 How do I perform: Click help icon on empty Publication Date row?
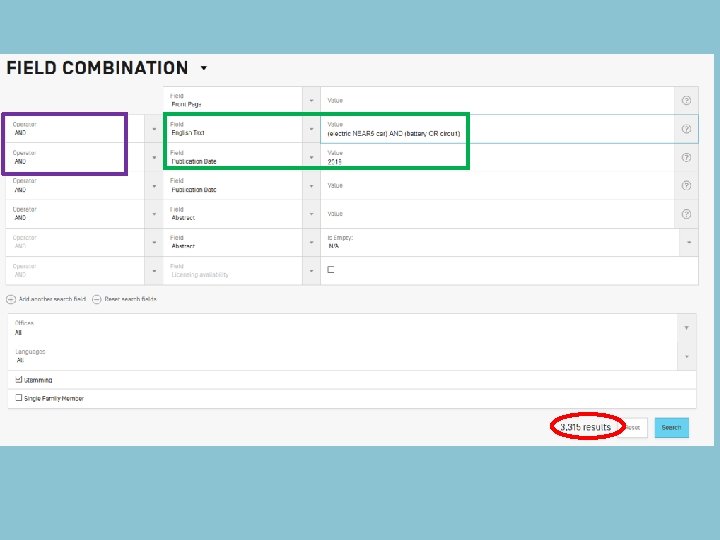[x=686, y=186]
